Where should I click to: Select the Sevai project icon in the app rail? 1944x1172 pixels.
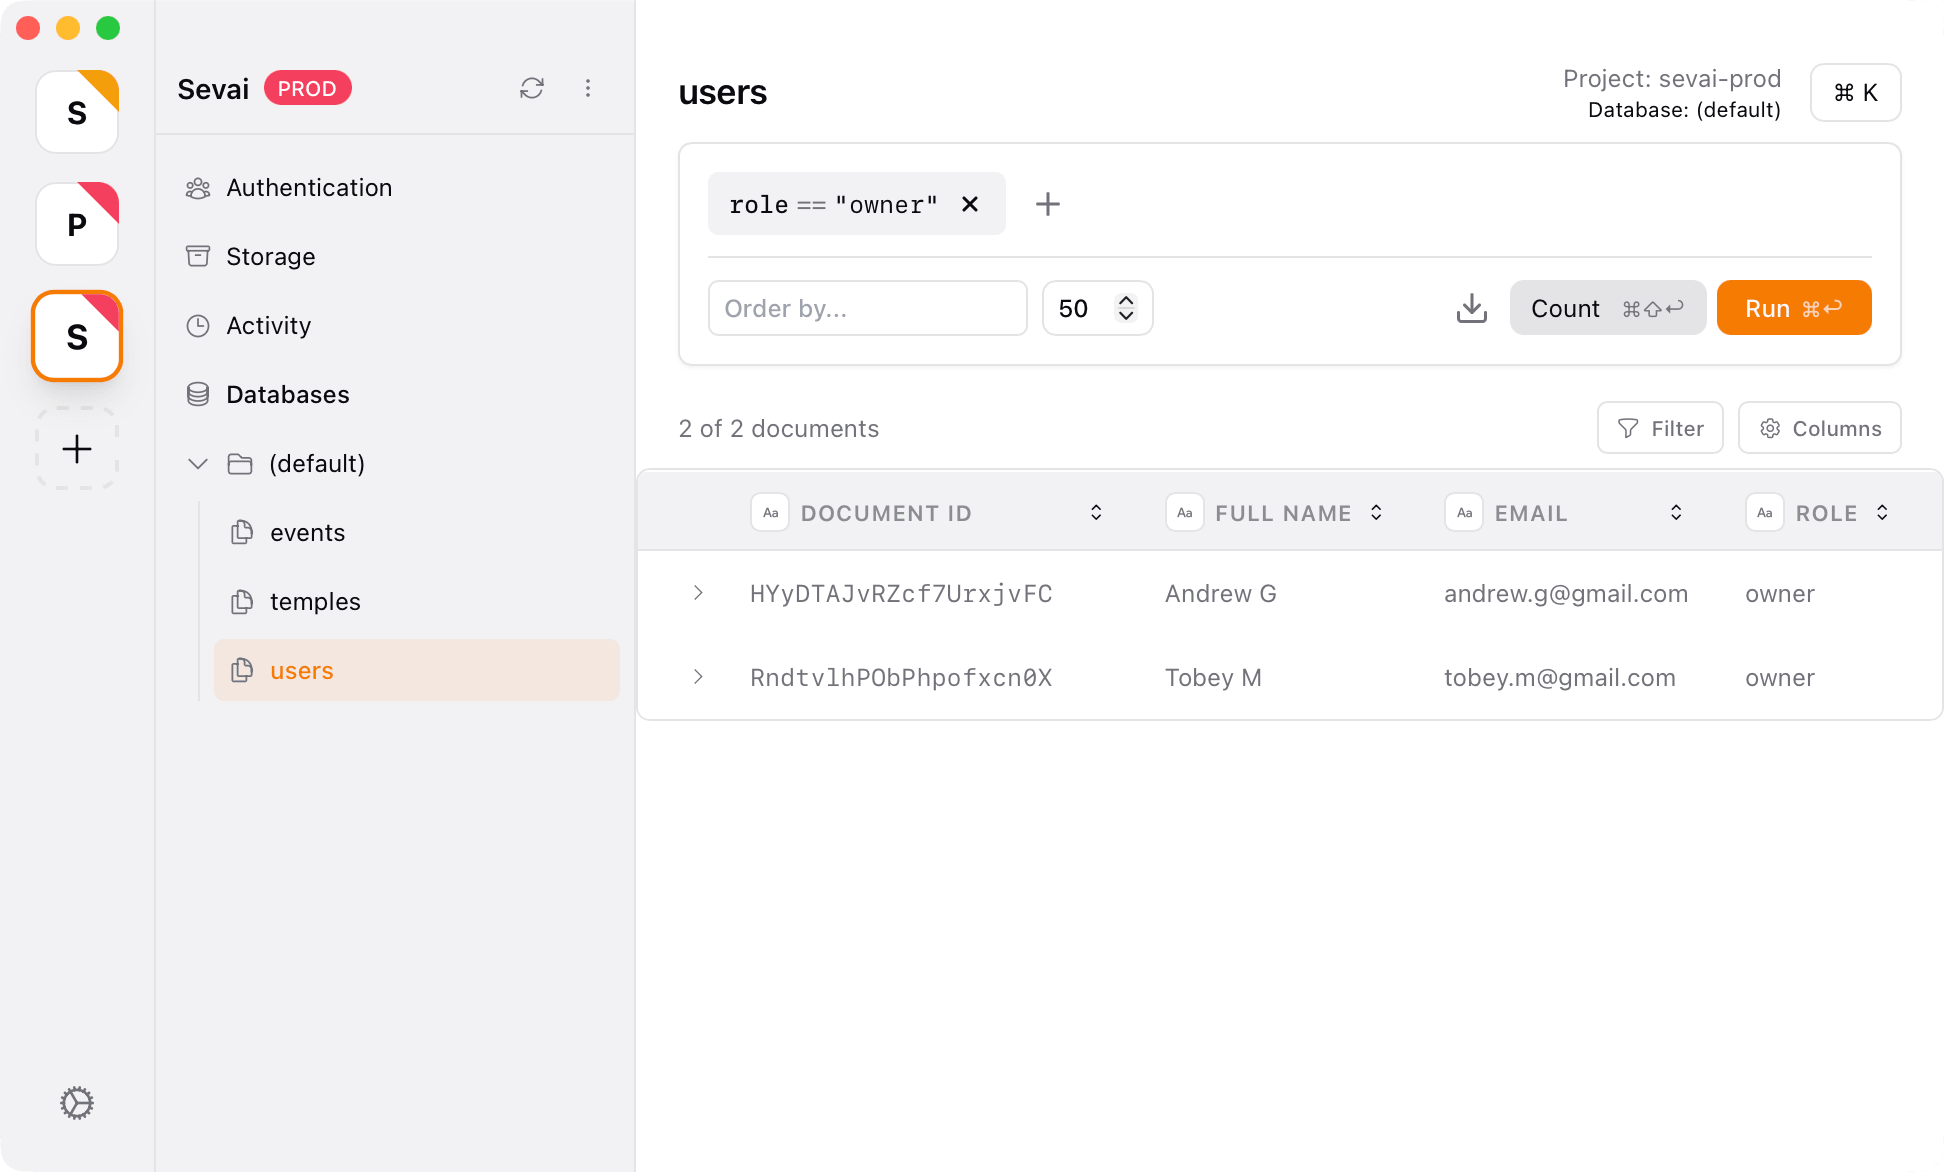76,336
